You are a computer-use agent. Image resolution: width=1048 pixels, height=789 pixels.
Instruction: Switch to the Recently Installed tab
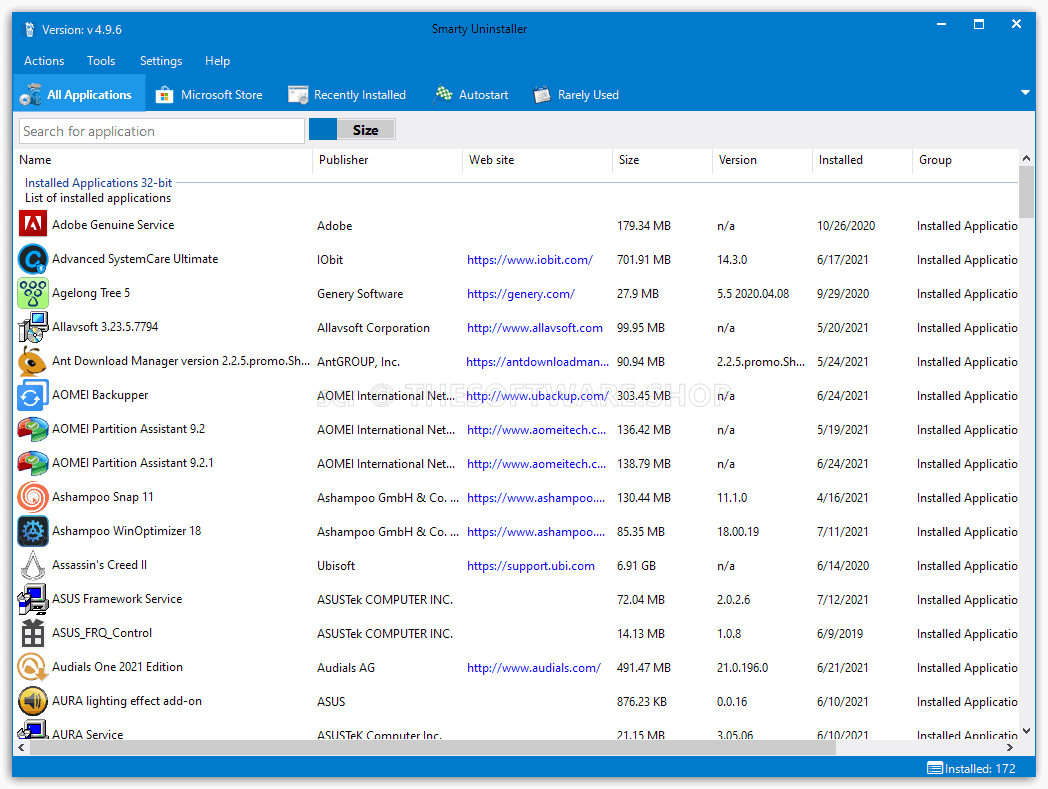[x=347, y=95]
